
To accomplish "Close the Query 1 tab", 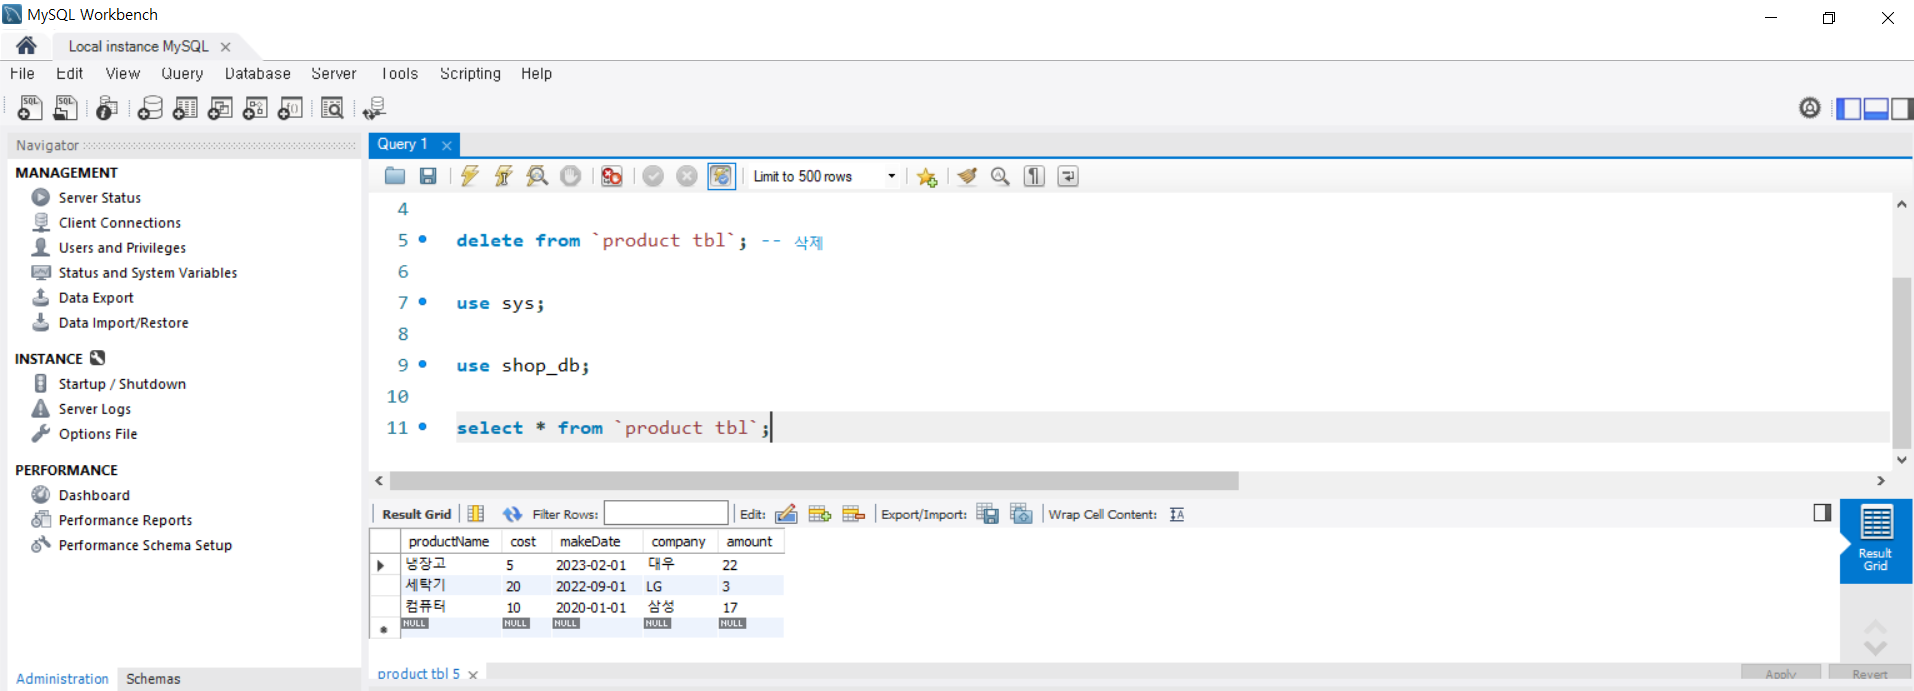I will point(447,145).
